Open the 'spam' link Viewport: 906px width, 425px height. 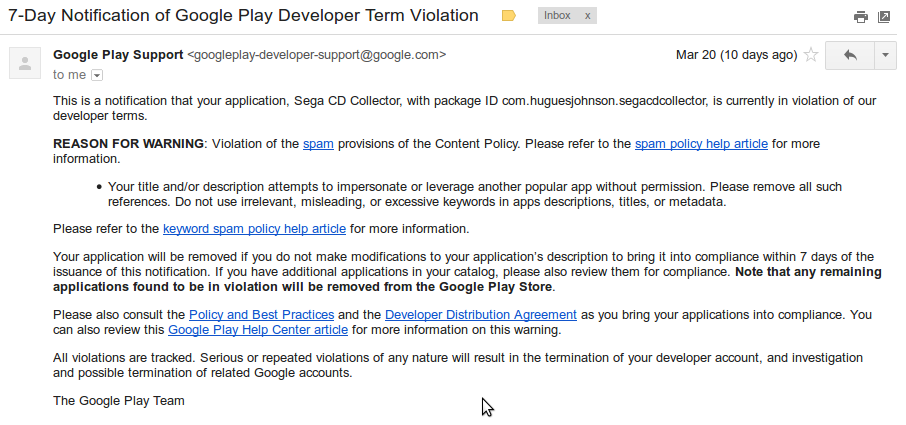point(318,144)
